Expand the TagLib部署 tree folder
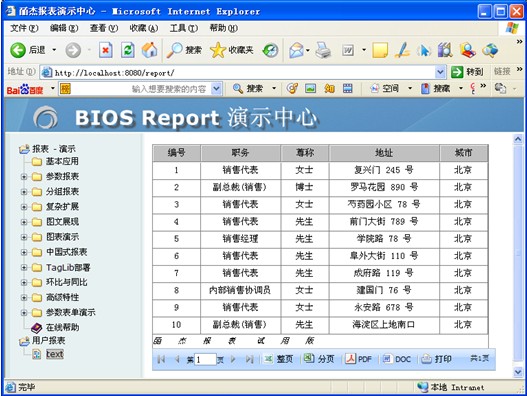Image resolution: width=527 pixels, height=396 pixels. (24, 267)
